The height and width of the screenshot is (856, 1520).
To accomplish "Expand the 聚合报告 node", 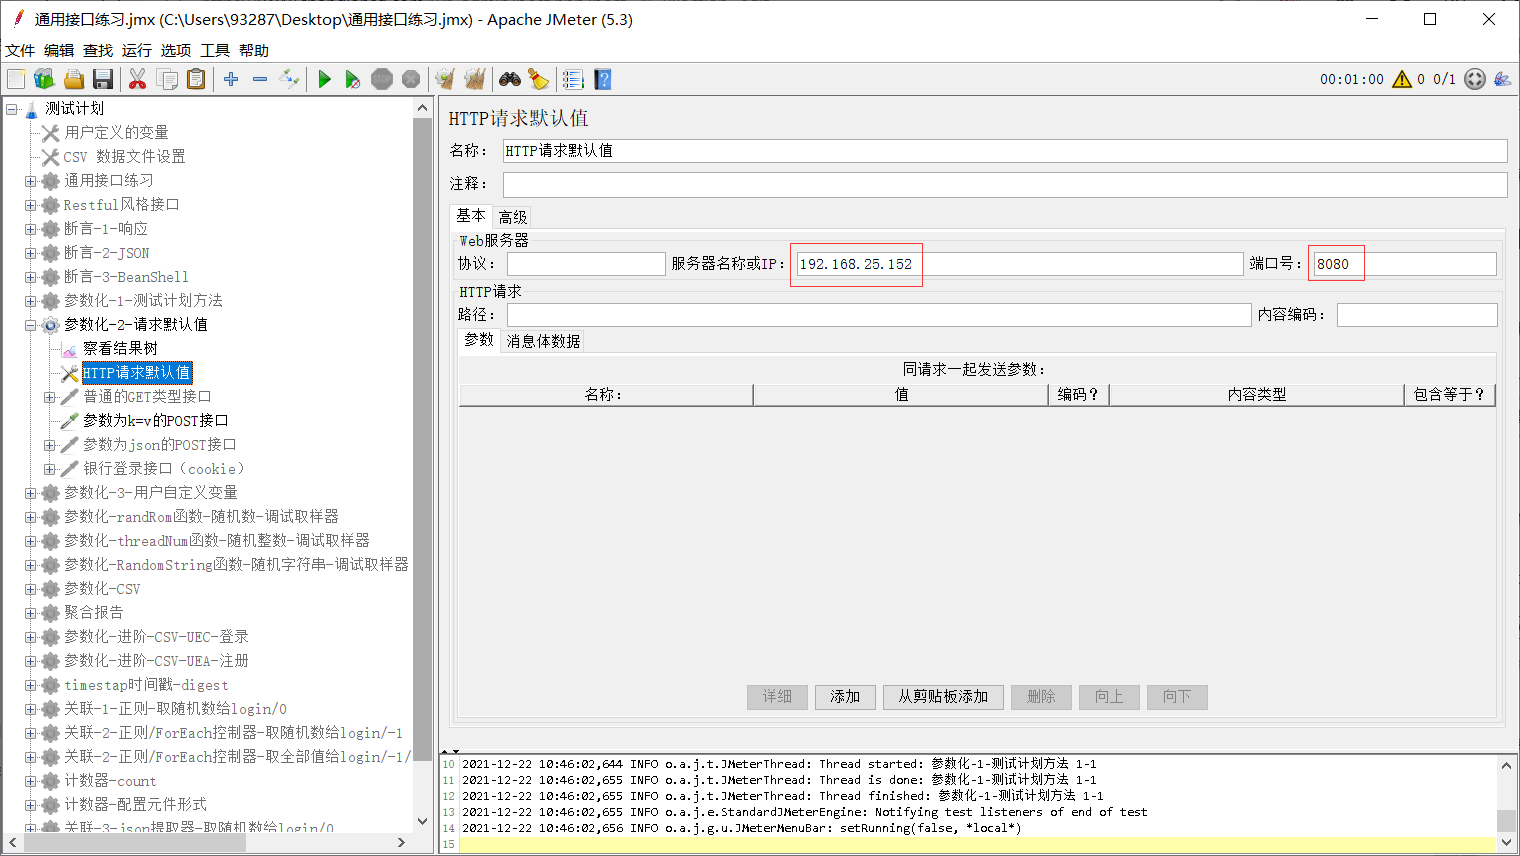I will pos(31,613).
